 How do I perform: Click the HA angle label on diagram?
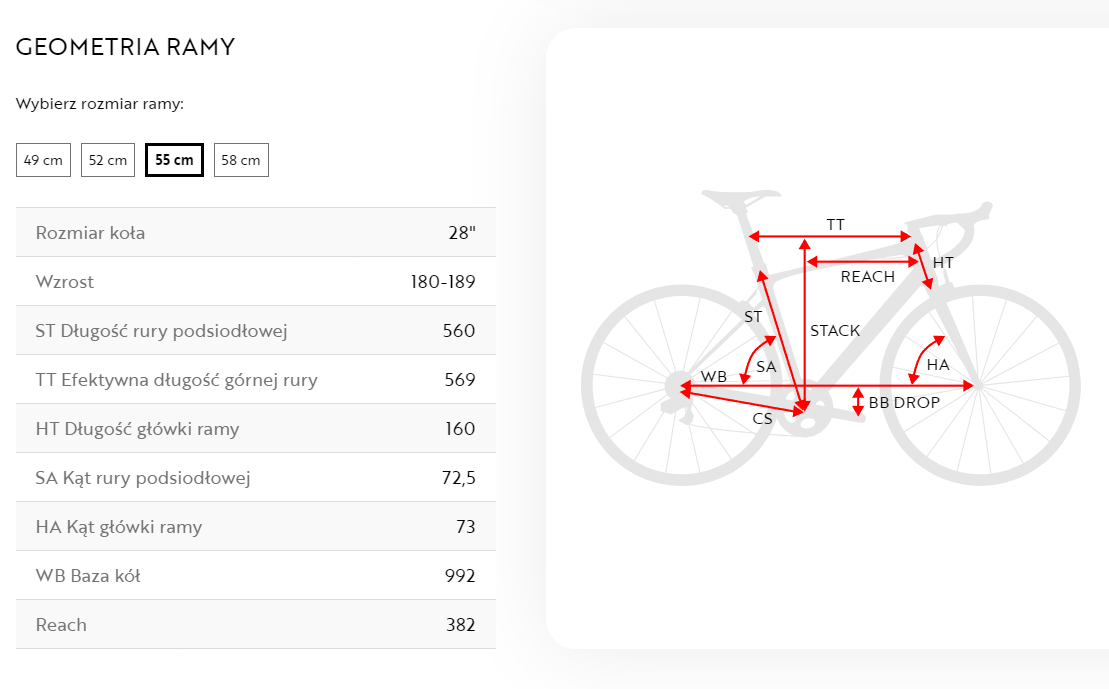coord(938,365)
